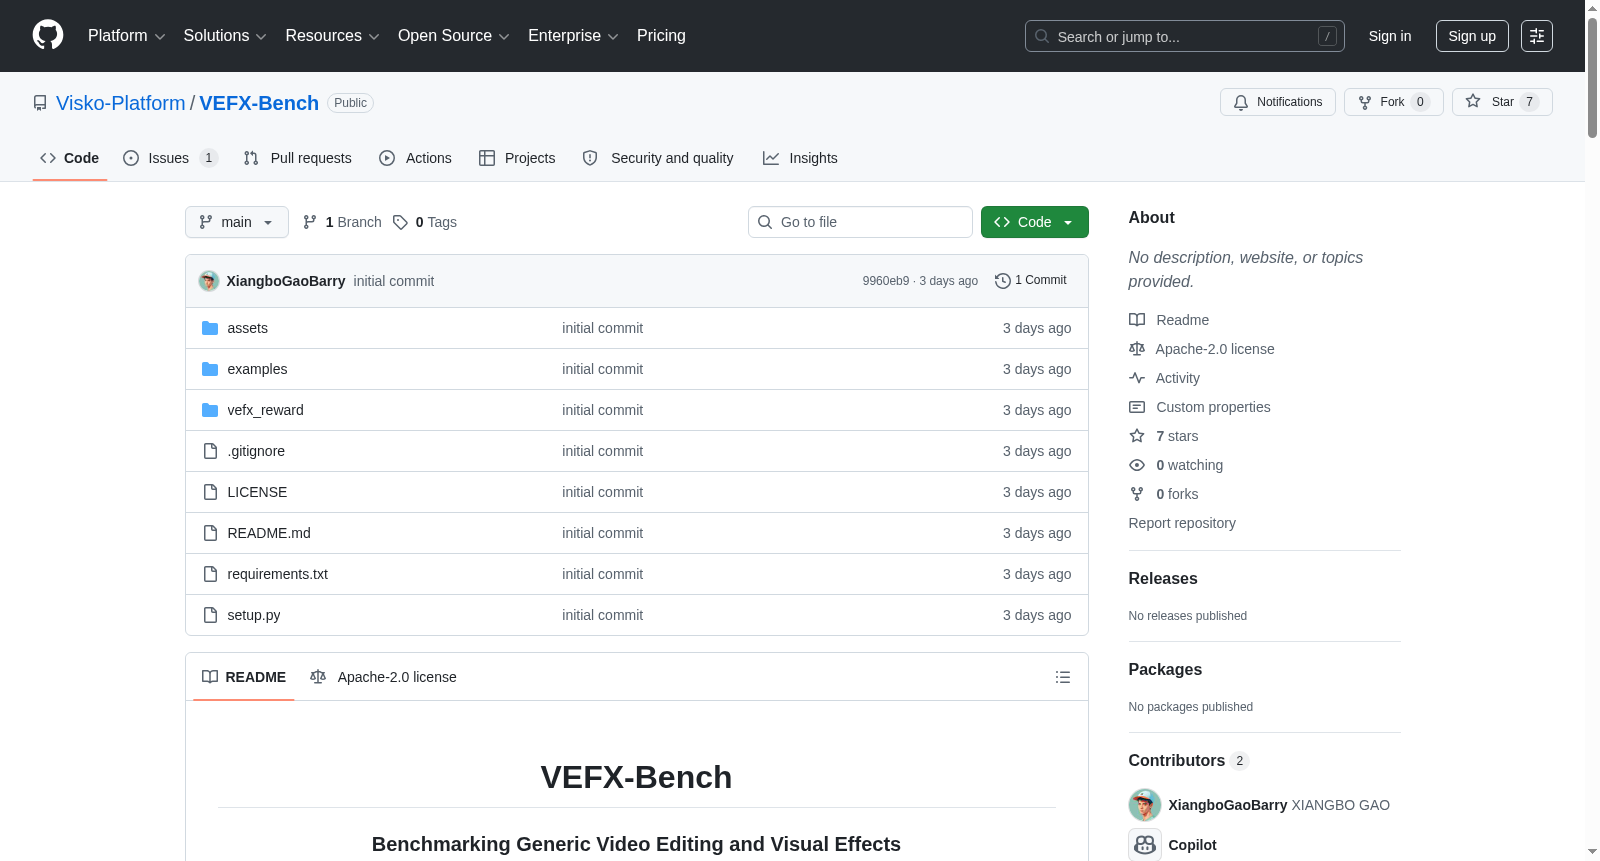Viewport: 1600px width, 861px height.
Task: Click the repository icon before Visko-Platform
Action: click(40, 103)
